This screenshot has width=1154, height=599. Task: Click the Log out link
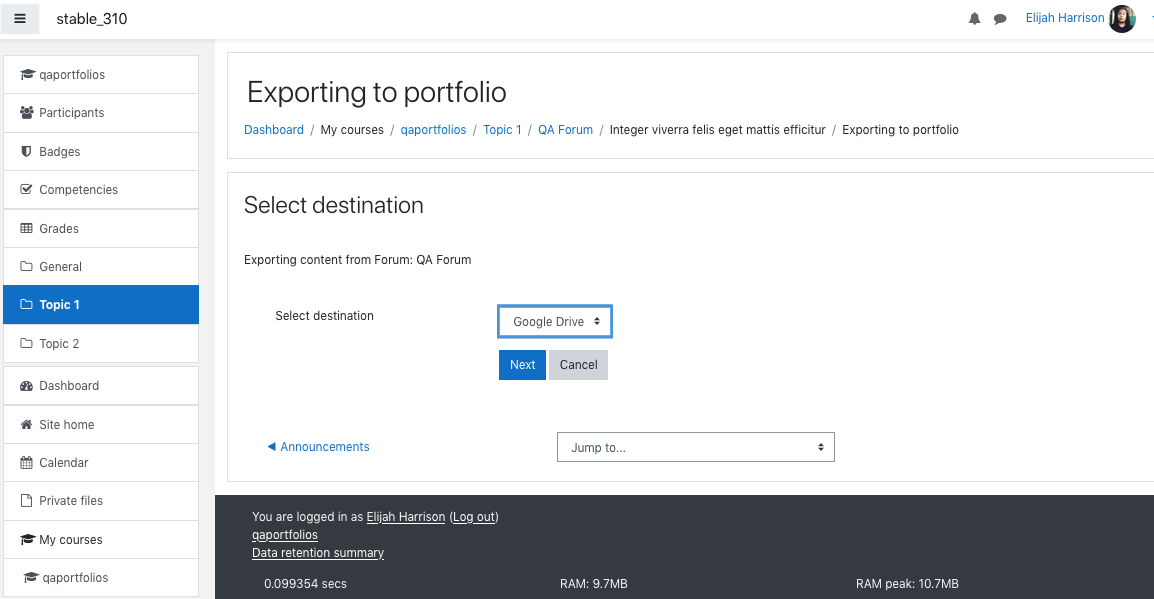pos(474,517)
